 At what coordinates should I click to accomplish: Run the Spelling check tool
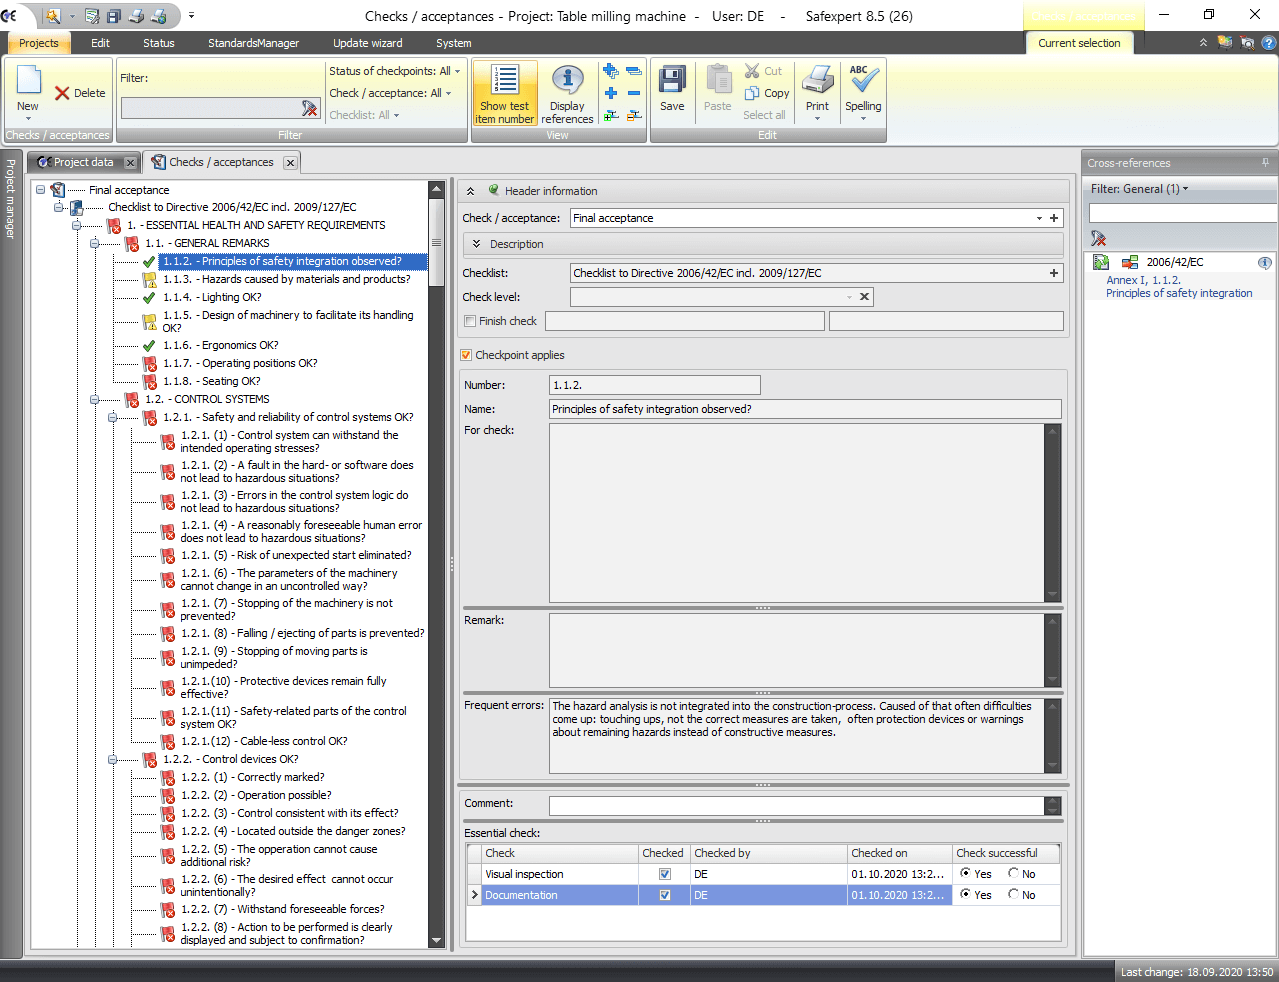coord(863,82)
